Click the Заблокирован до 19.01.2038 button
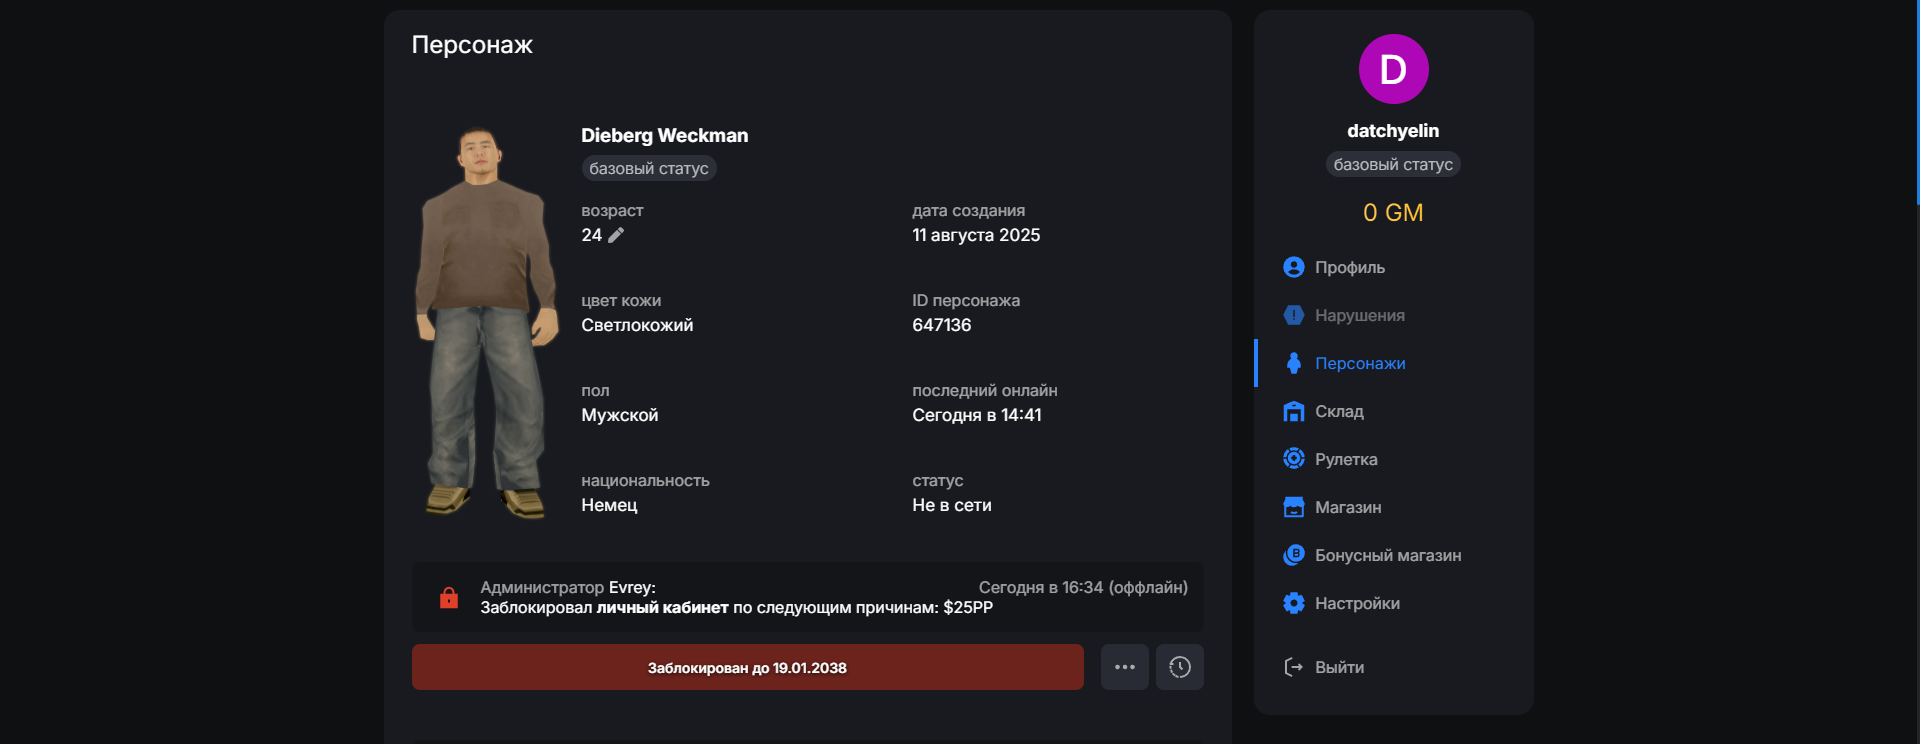The width and height of the screenshot is (1920, 744). pyautogui.click(x=747, y=667)
